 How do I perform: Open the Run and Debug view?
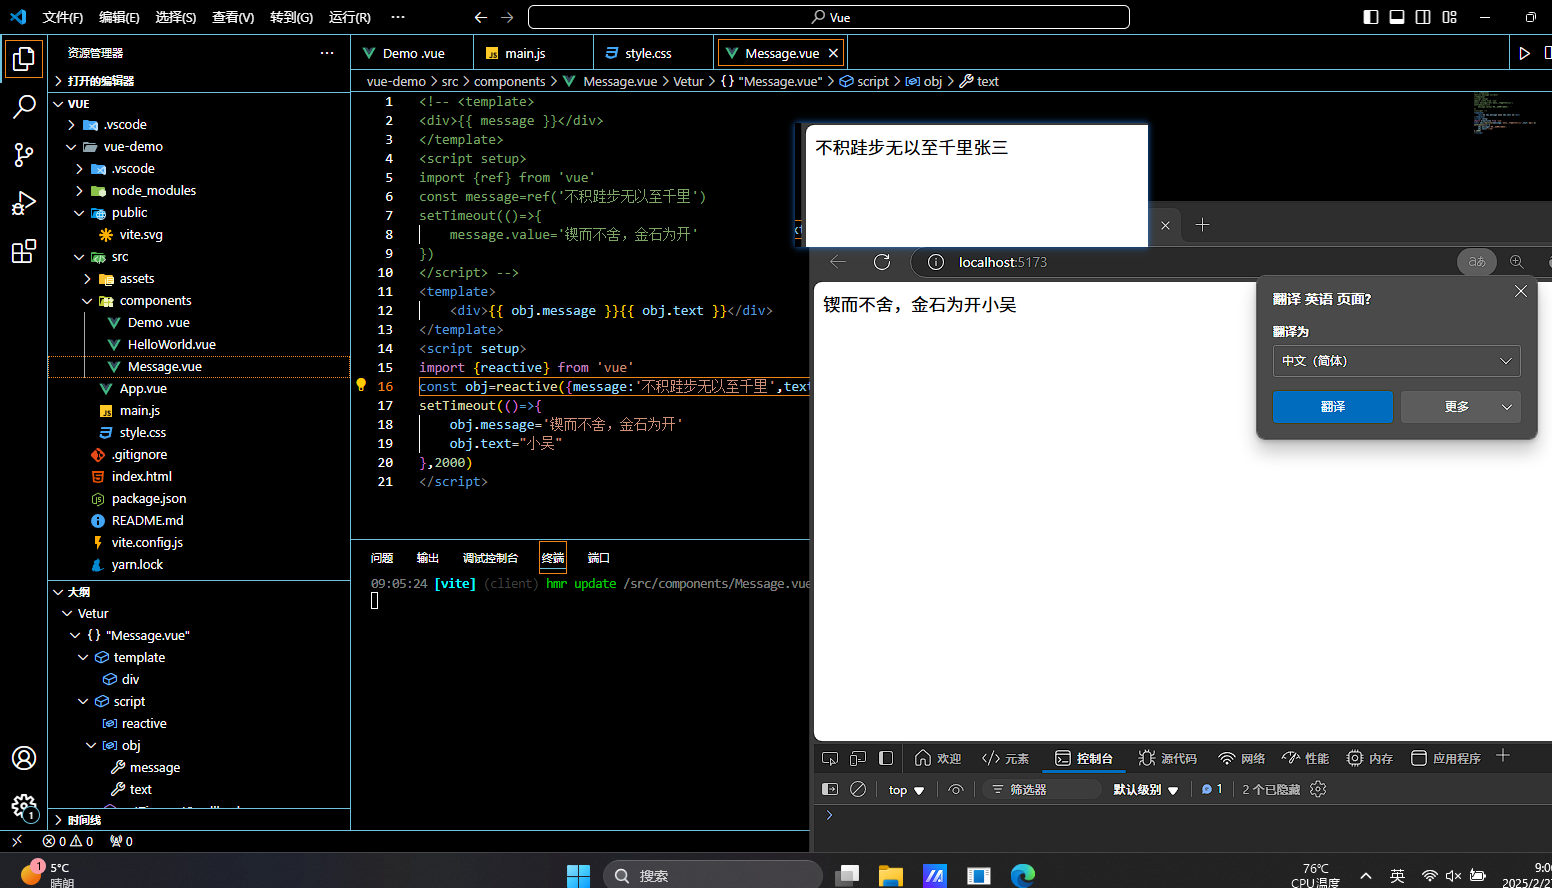click(24, 203)
